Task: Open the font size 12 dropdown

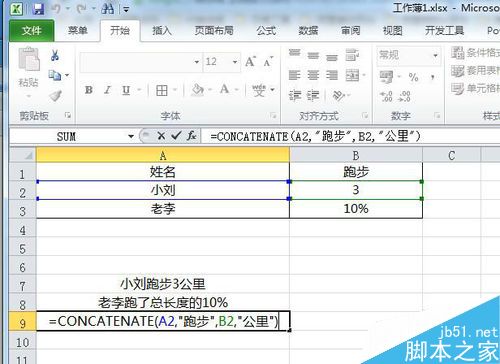Action: pyautogui.click(x=235, y=62)
